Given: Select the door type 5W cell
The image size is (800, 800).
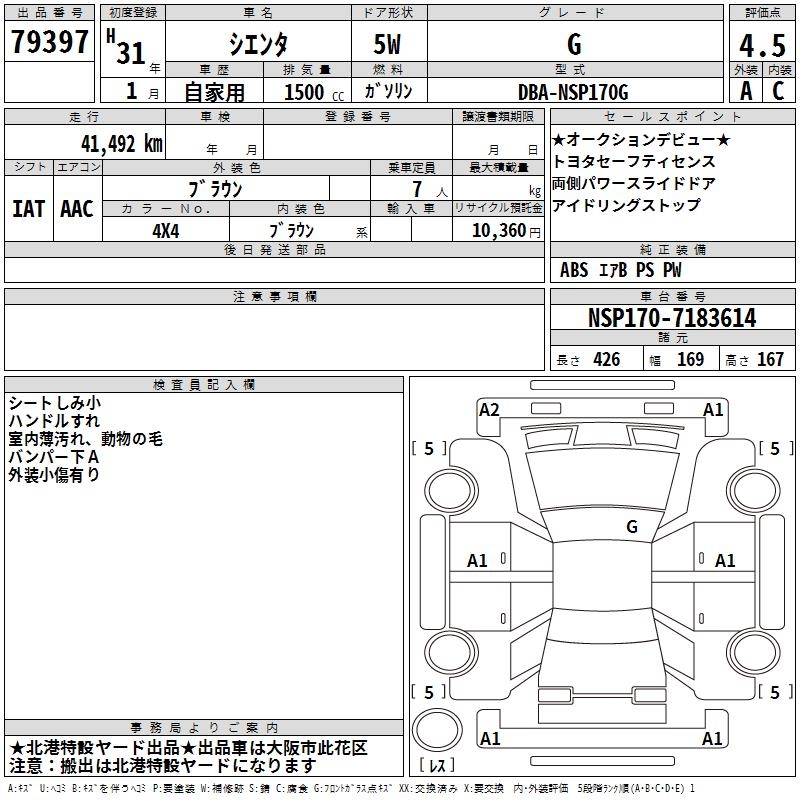Looking at the screenshot, I should (389, 45).
